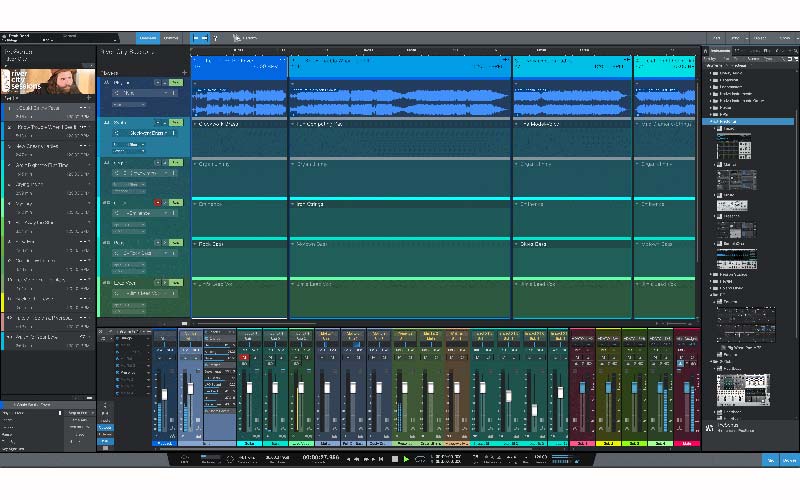The image size is (800, 500).
Task: Adjust the Main channel fader
Action: [686, 388]
